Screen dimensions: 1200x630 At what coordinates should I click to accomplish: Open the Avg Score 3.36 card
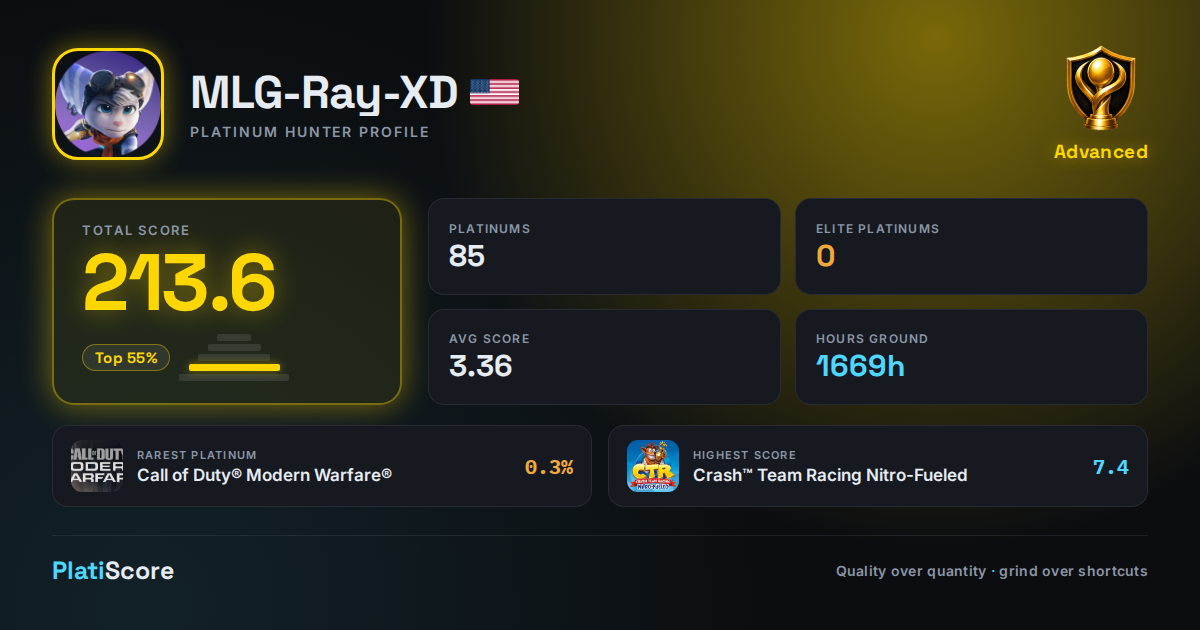604,357
